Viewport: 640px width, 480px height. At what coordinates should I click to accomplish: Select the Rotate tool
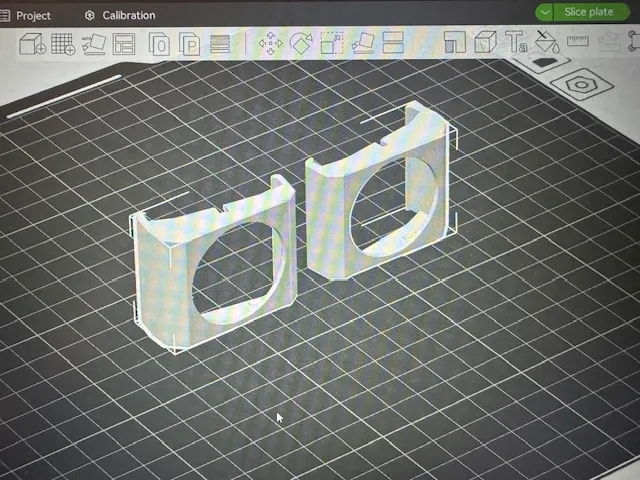tap(301, 43)
